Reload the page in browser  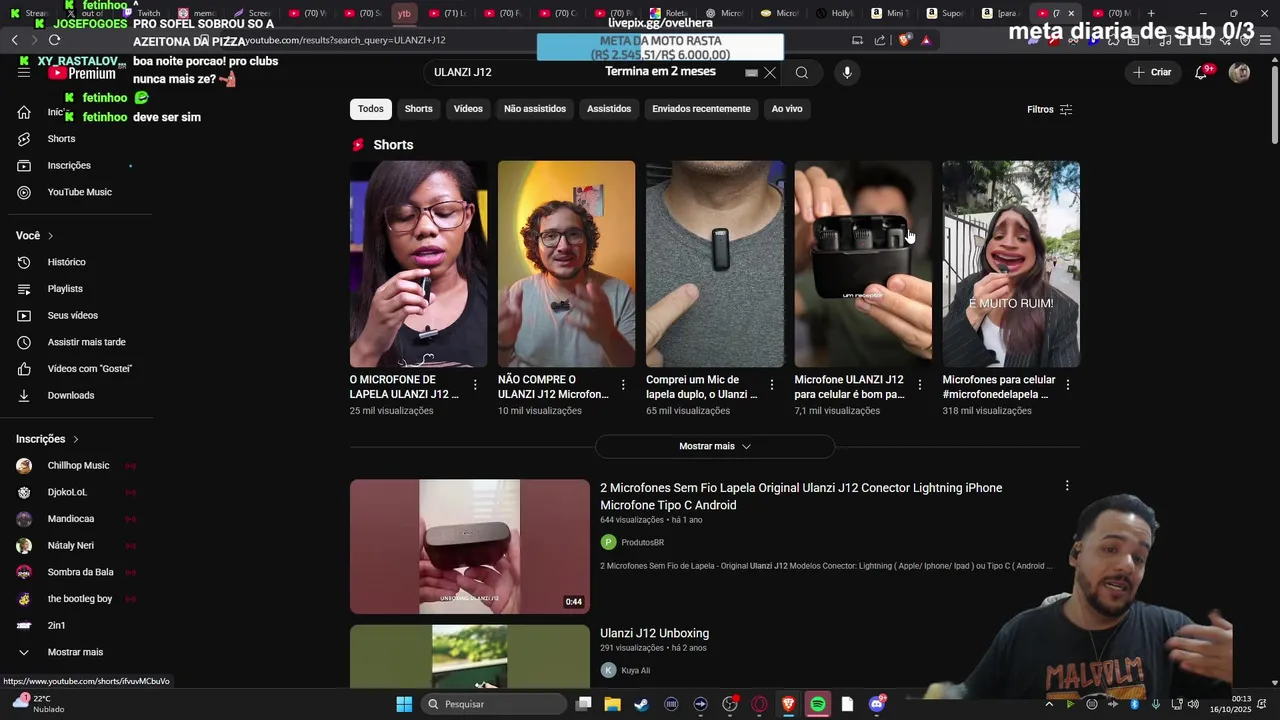(x=54, y=40)
